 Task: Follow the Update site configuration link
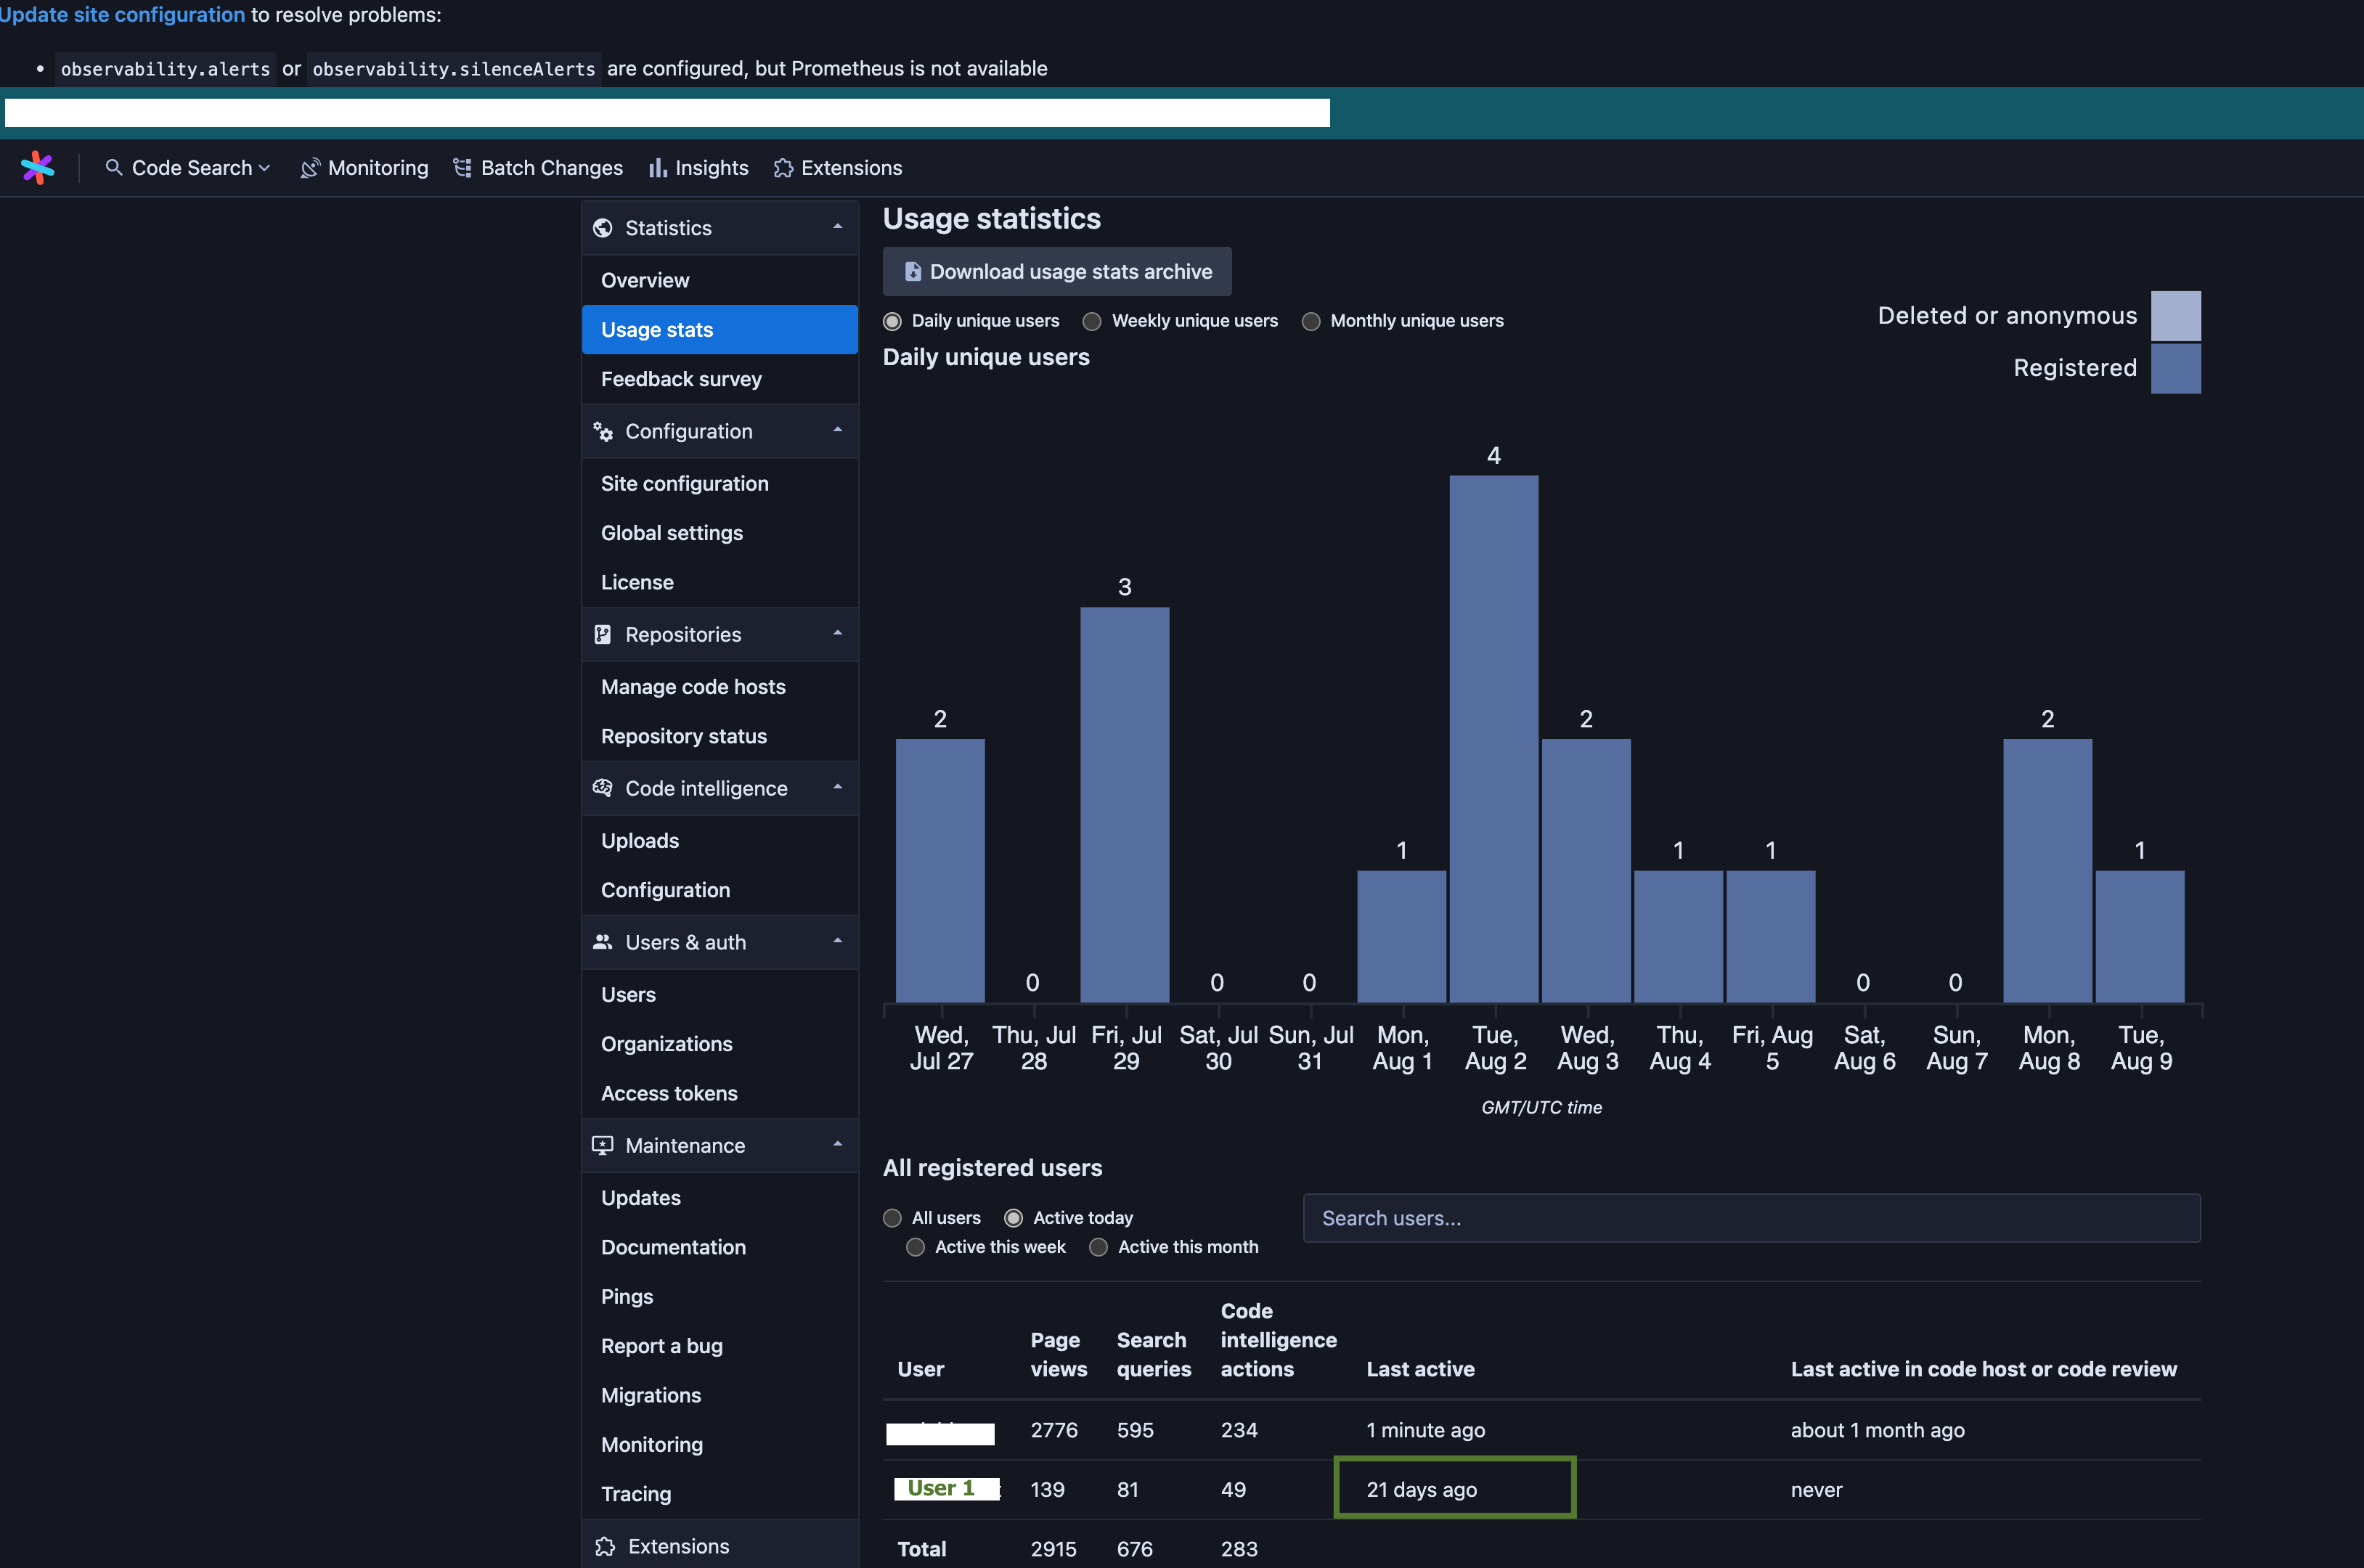click(x=122, y=14)
